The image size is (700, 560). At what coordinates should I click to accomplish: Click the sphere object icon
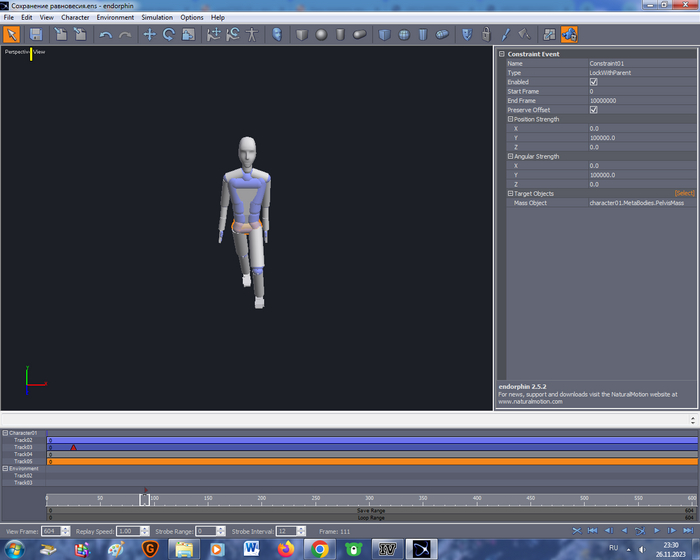(x=321, y=35)
